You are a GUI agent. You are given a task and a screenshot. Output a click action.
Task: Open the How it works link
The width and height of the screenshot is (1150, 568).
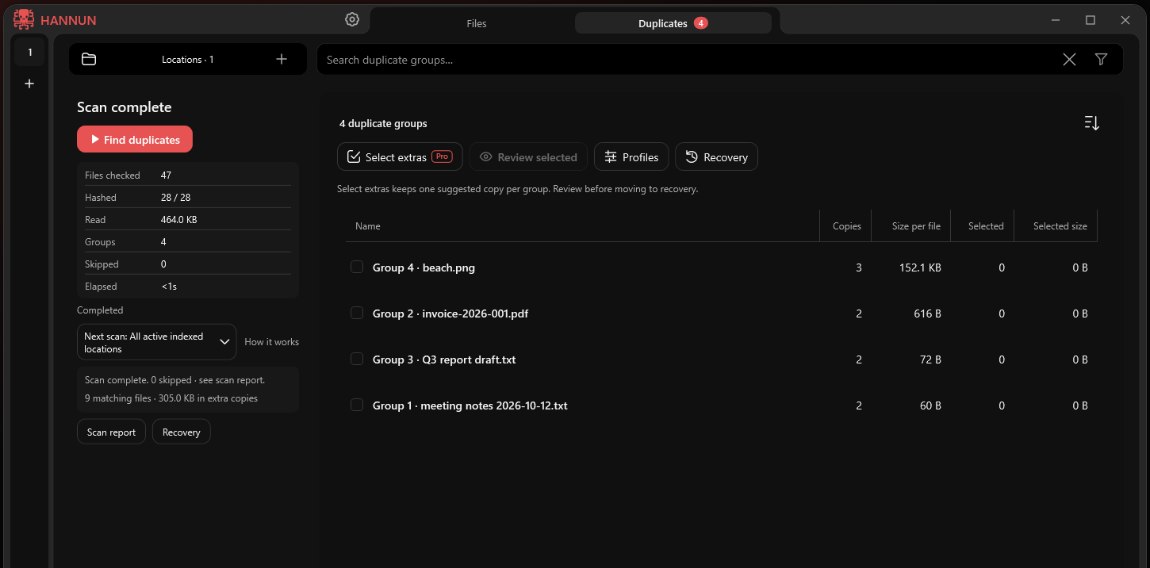click(271, 342)
